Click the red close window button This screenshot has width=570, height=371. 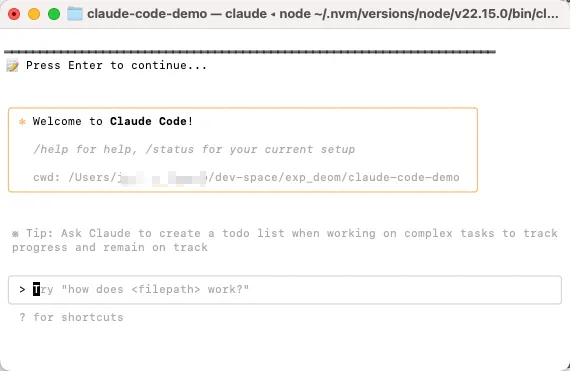[x=14, y=14]
